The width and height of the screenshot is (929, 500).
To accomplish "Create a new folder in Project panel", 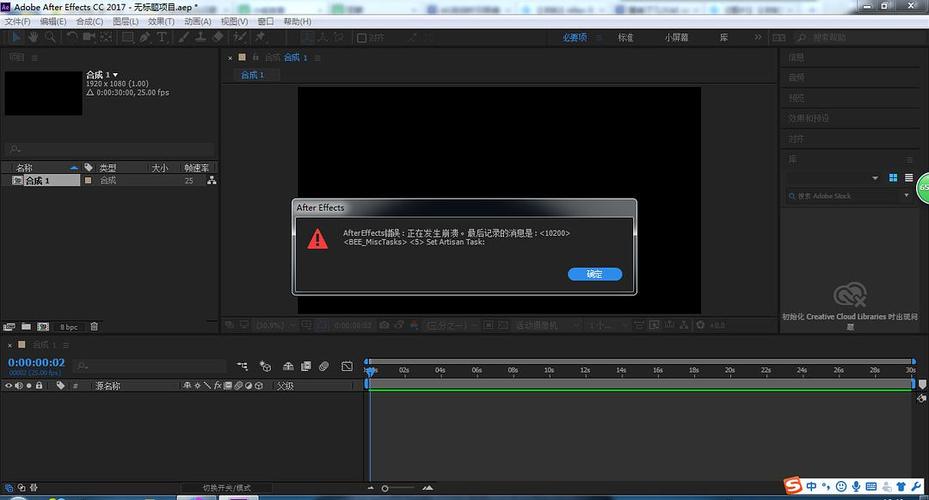I will point(25,326).
